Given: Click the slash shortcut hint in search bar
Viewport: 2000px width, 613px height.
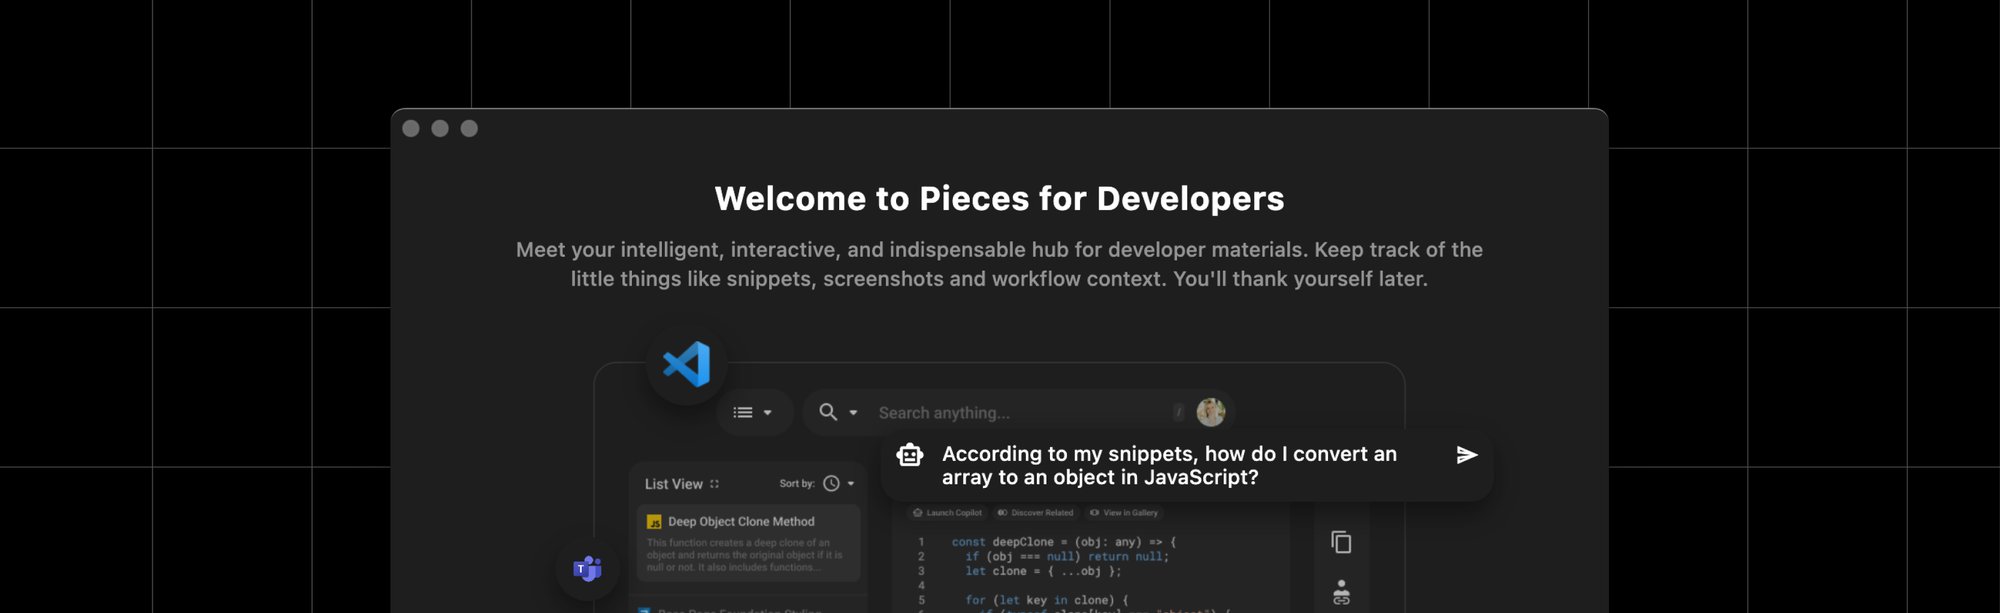Looking at the screenshot, I should (x=1179, y=412).
